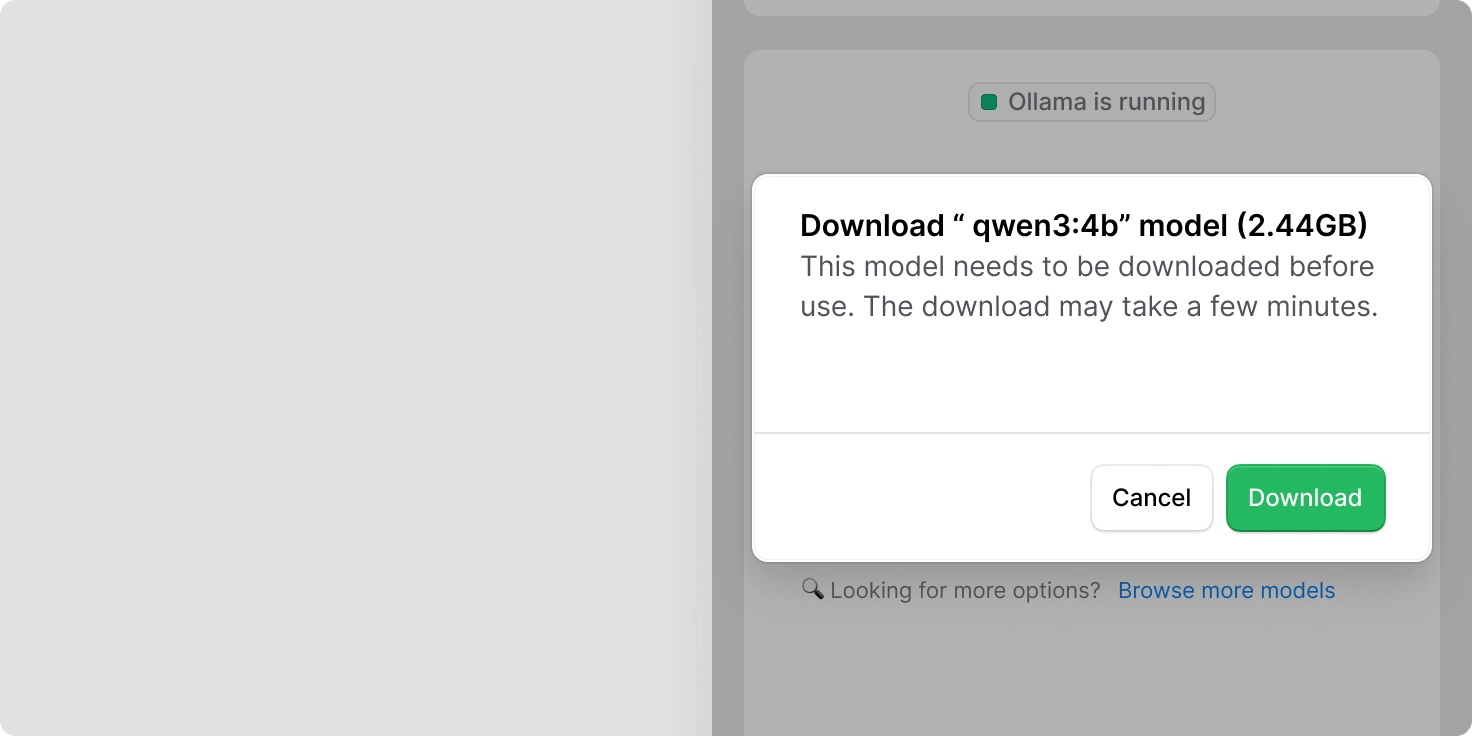
Task: Cancel the qwen3:4b model download
Action: 1151,498
